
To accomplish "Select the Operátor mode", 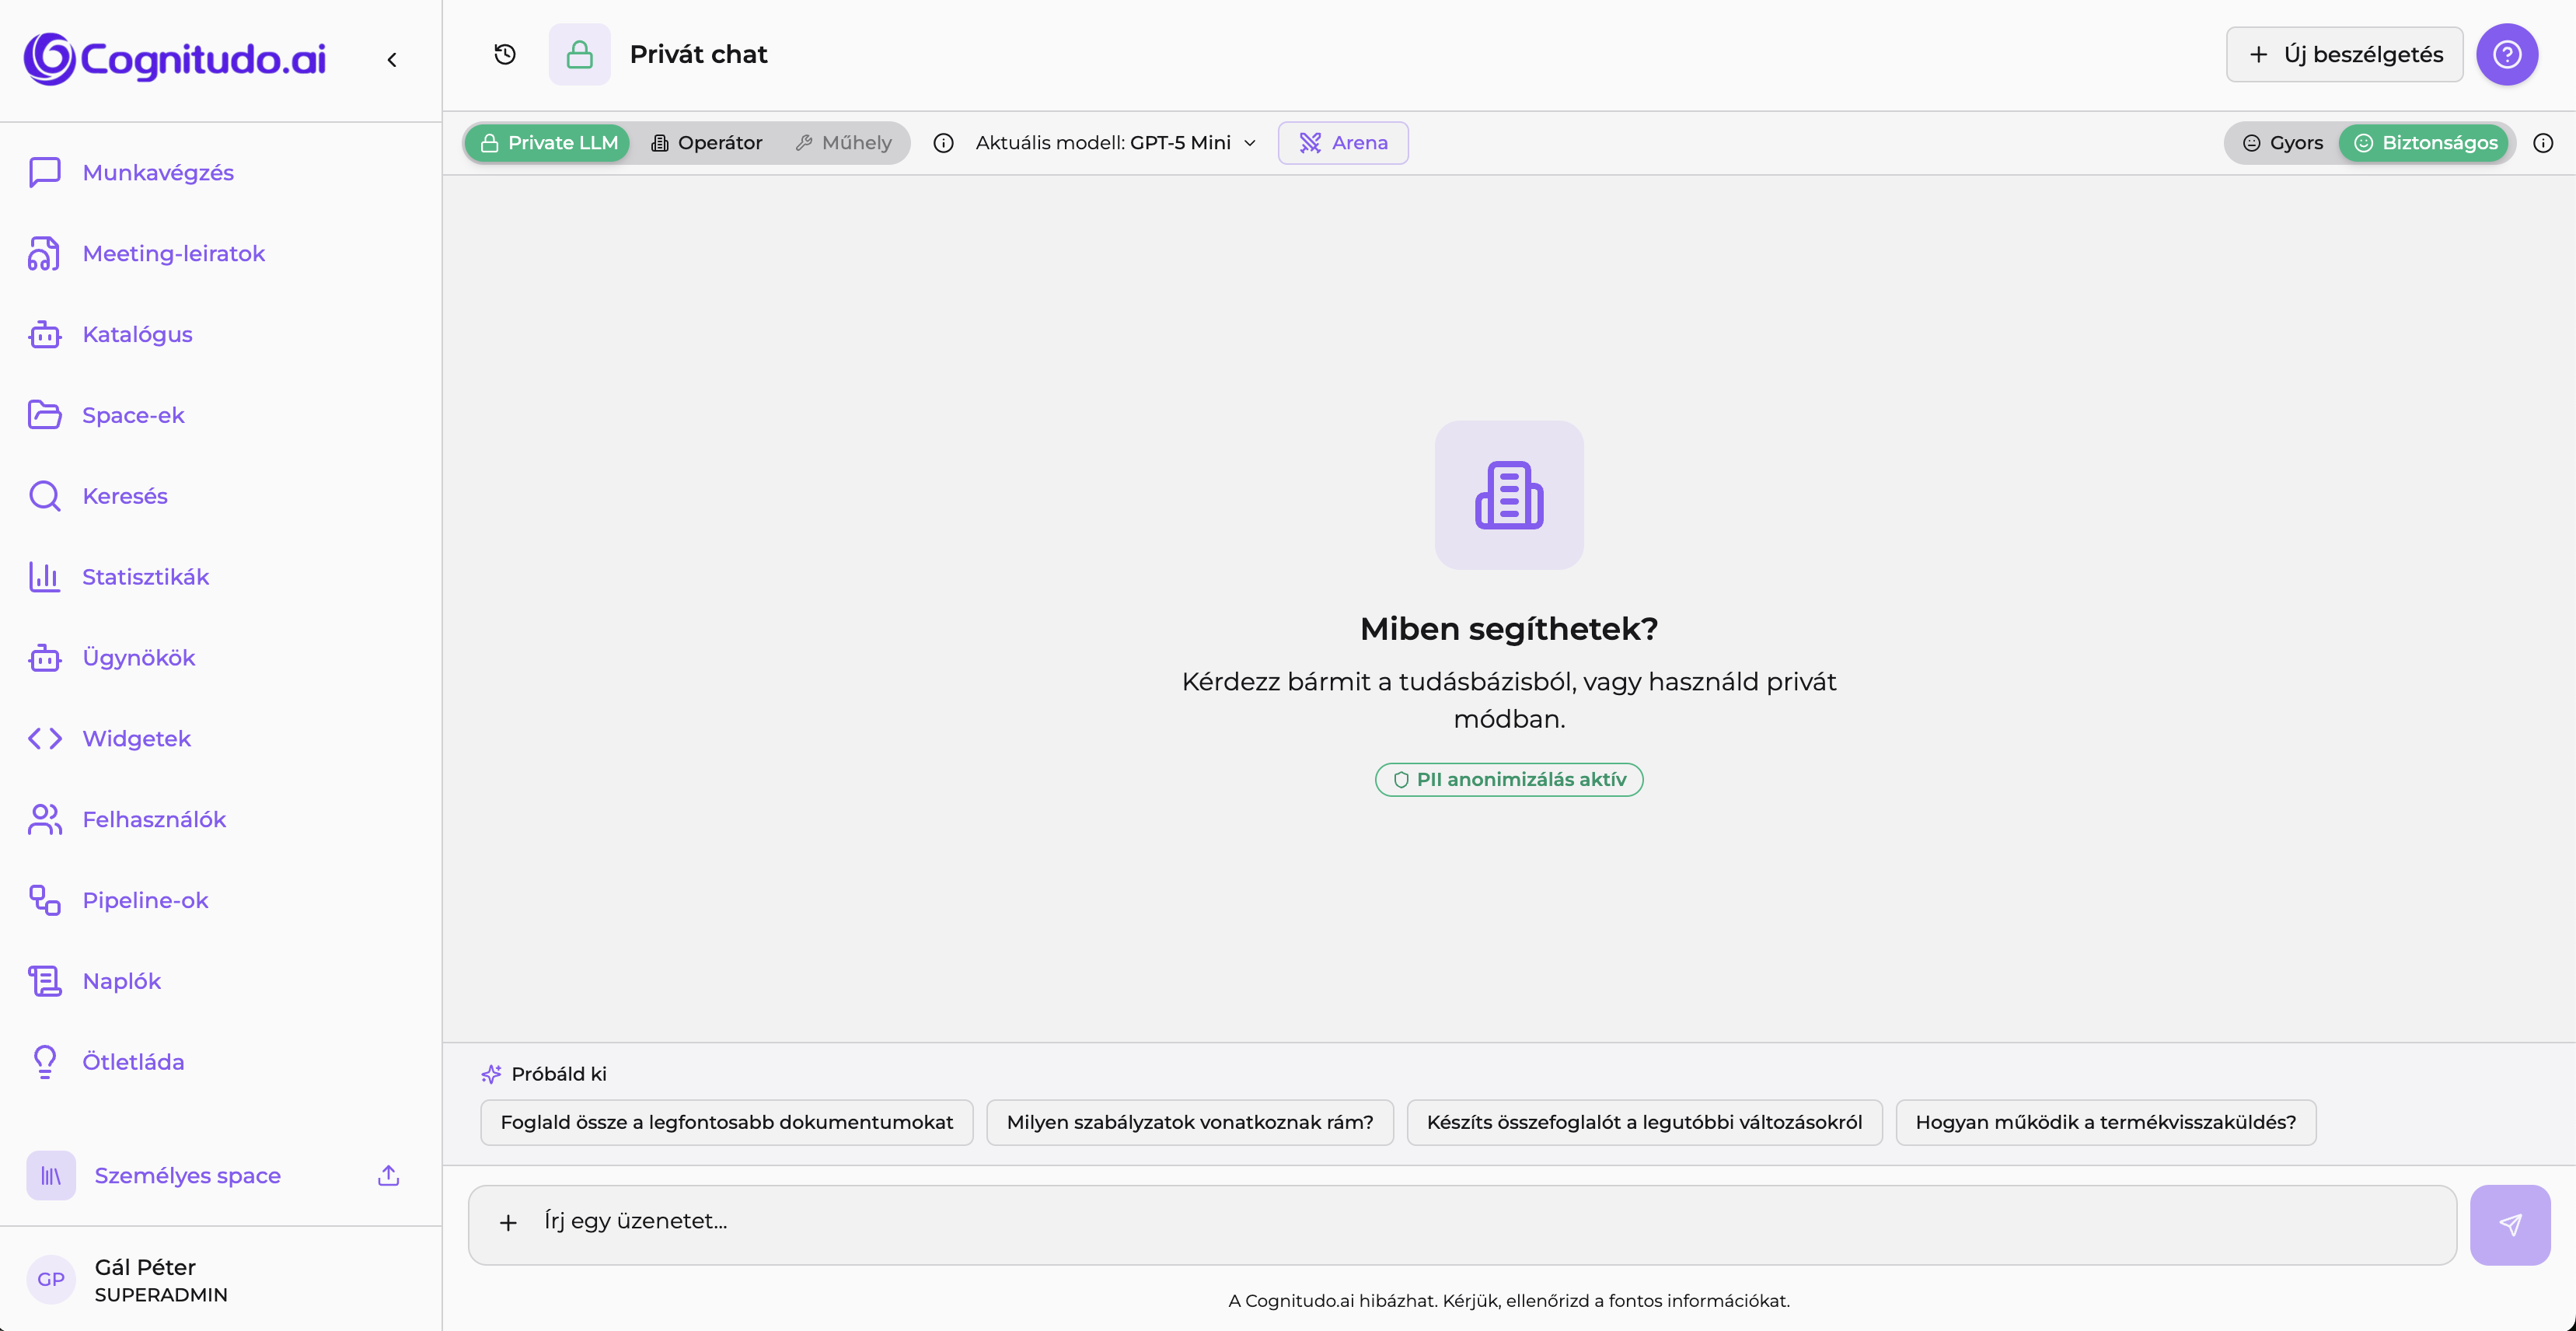I will pyautogui.click(x=707, y=142).
